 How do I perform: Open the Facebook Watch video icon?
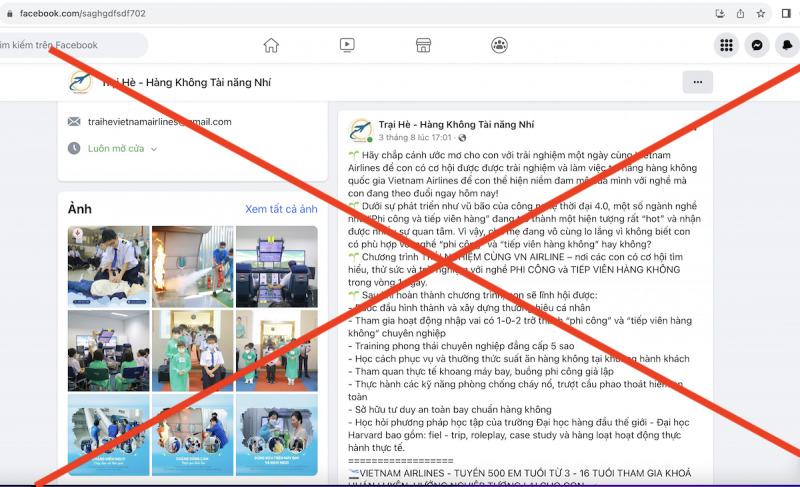click(x=347, y=45)
